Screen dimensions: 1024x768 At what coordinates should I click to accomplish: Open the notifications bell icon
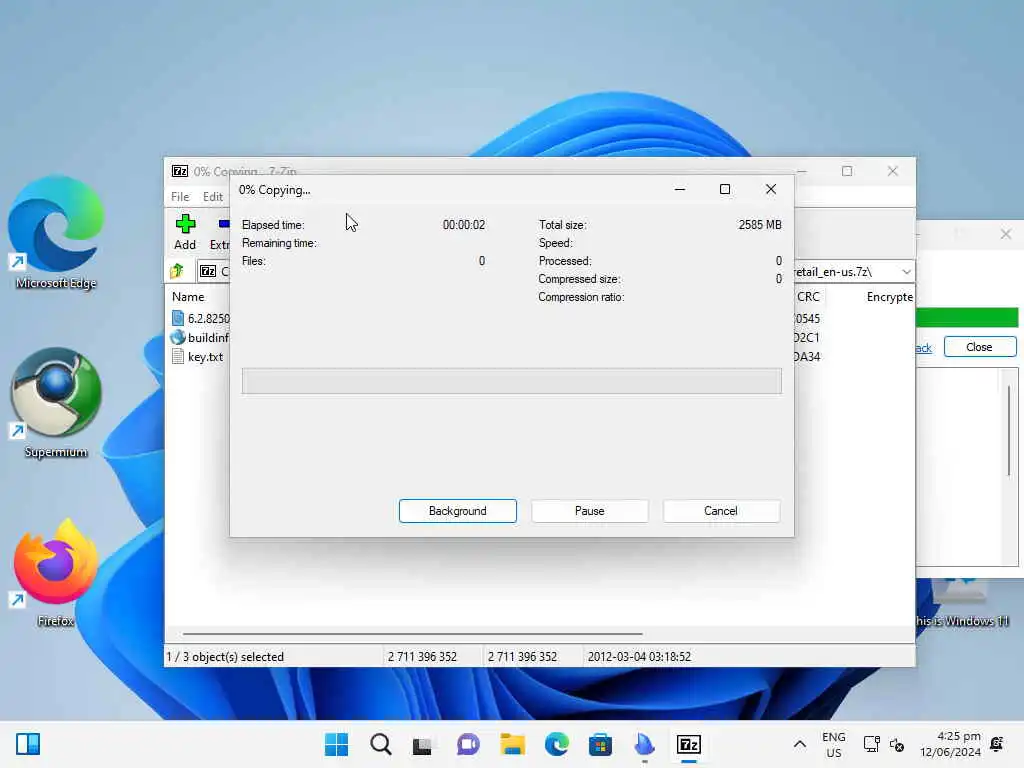[x=997, y=744]
